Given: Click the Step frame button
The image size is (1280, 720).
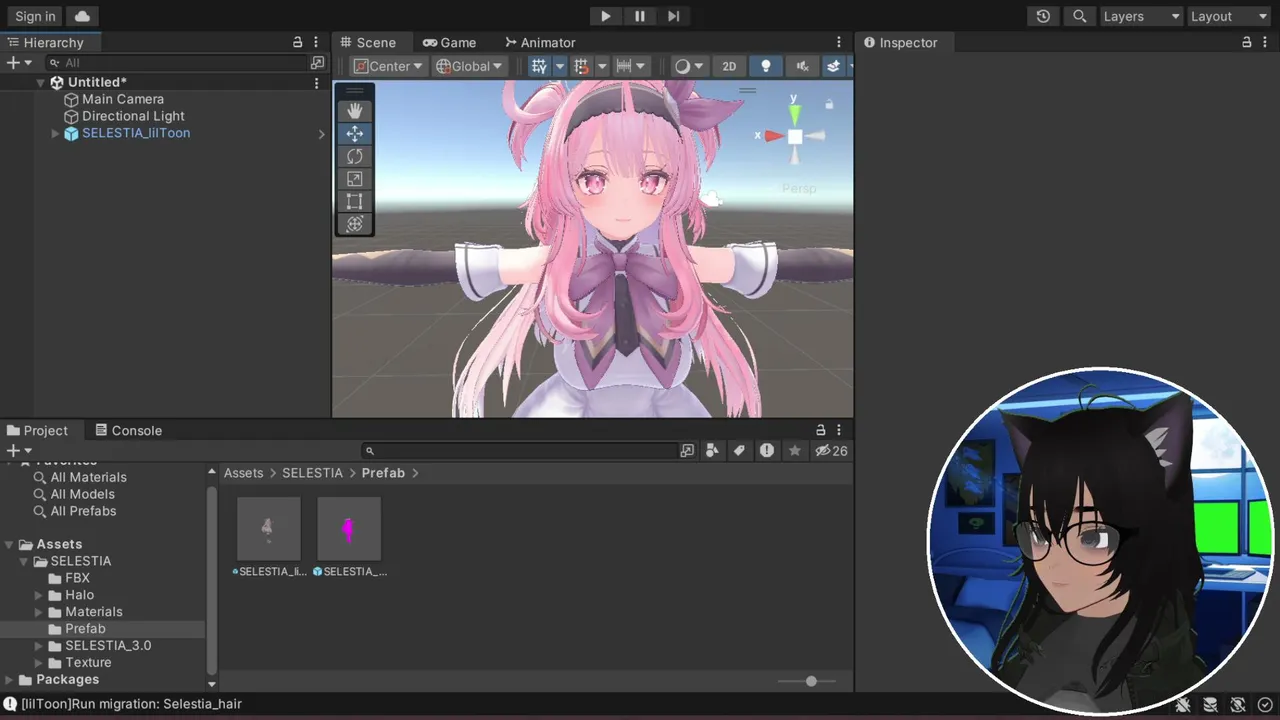Looking at the screenshot, I should click(x=674, y=16).
